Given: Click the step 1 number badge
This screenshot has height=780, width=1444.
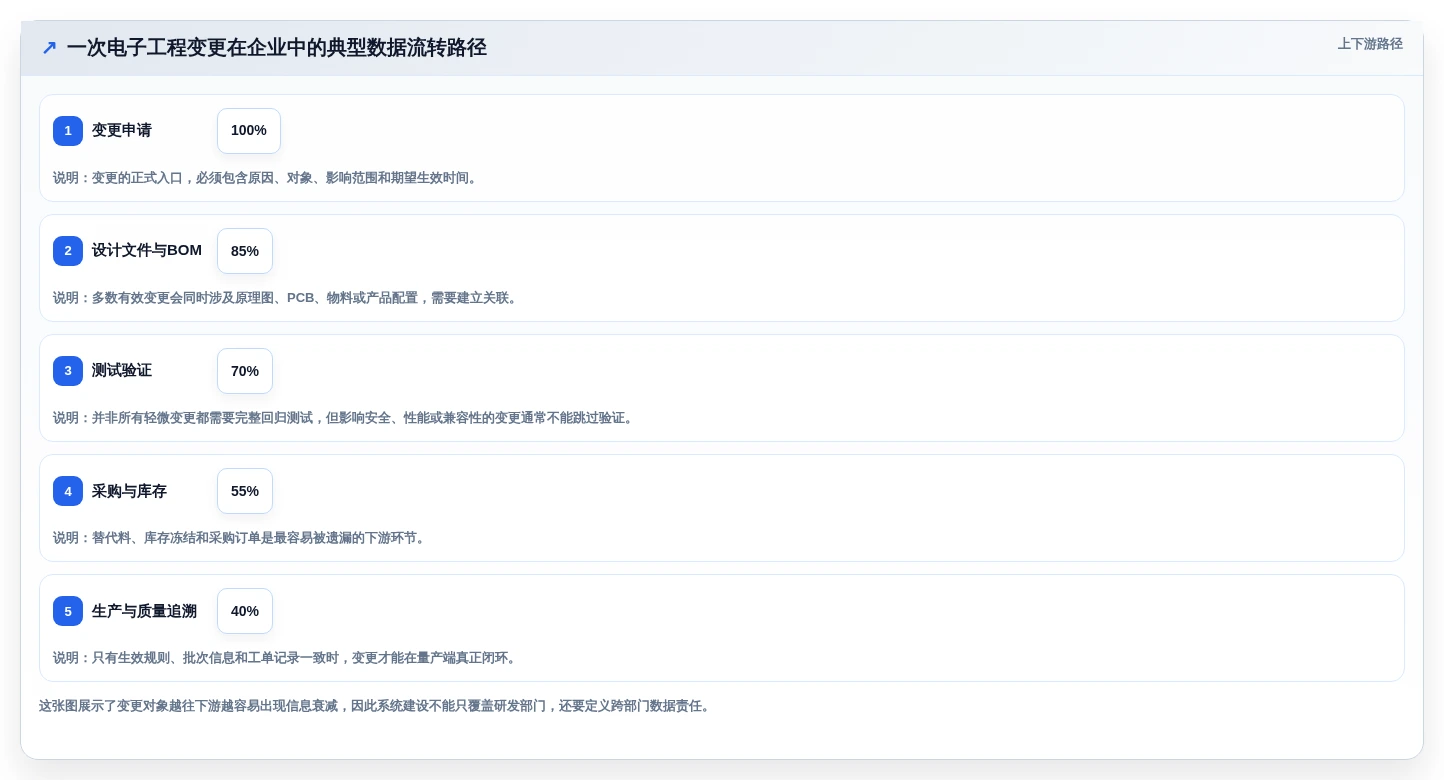Looking at the screenshot, I should click(68, 131).
